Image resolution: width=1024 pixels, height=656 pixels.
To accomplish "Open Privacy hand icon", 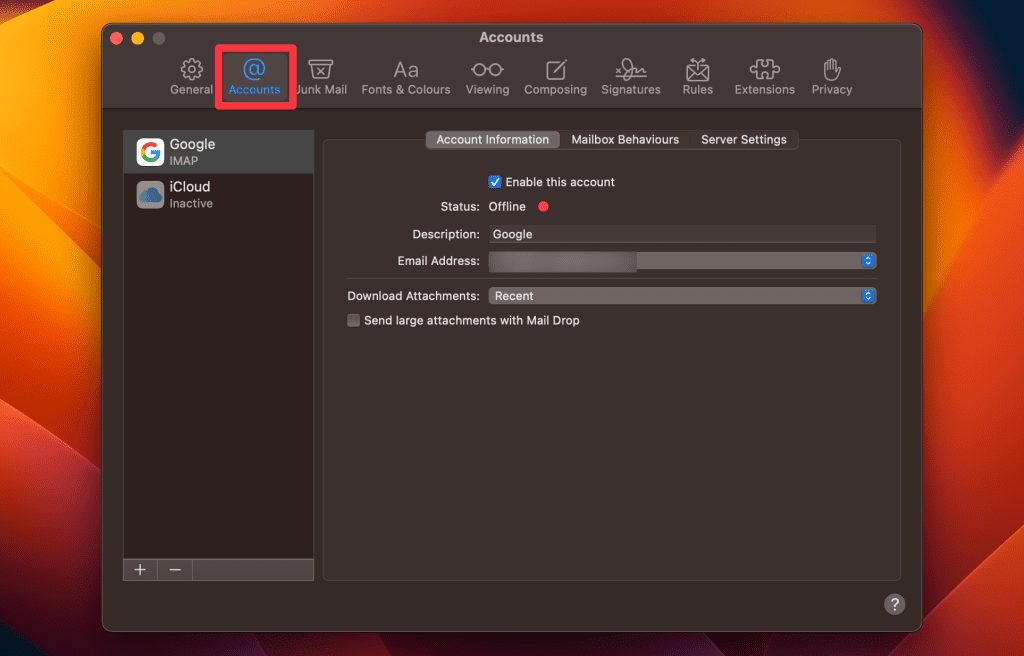I will pyautogui.click(x=831, y=69).
